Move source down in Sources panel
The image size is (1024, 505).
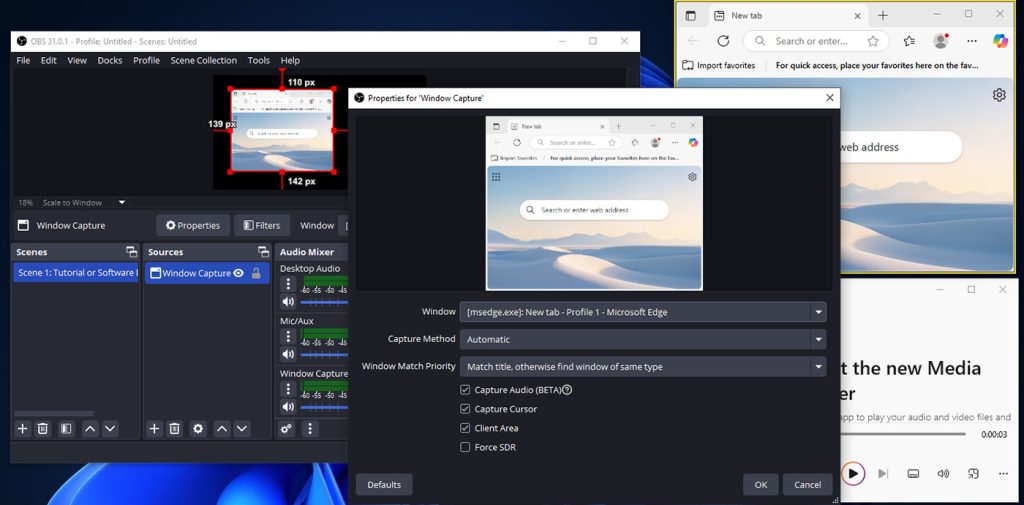point(242,429)
